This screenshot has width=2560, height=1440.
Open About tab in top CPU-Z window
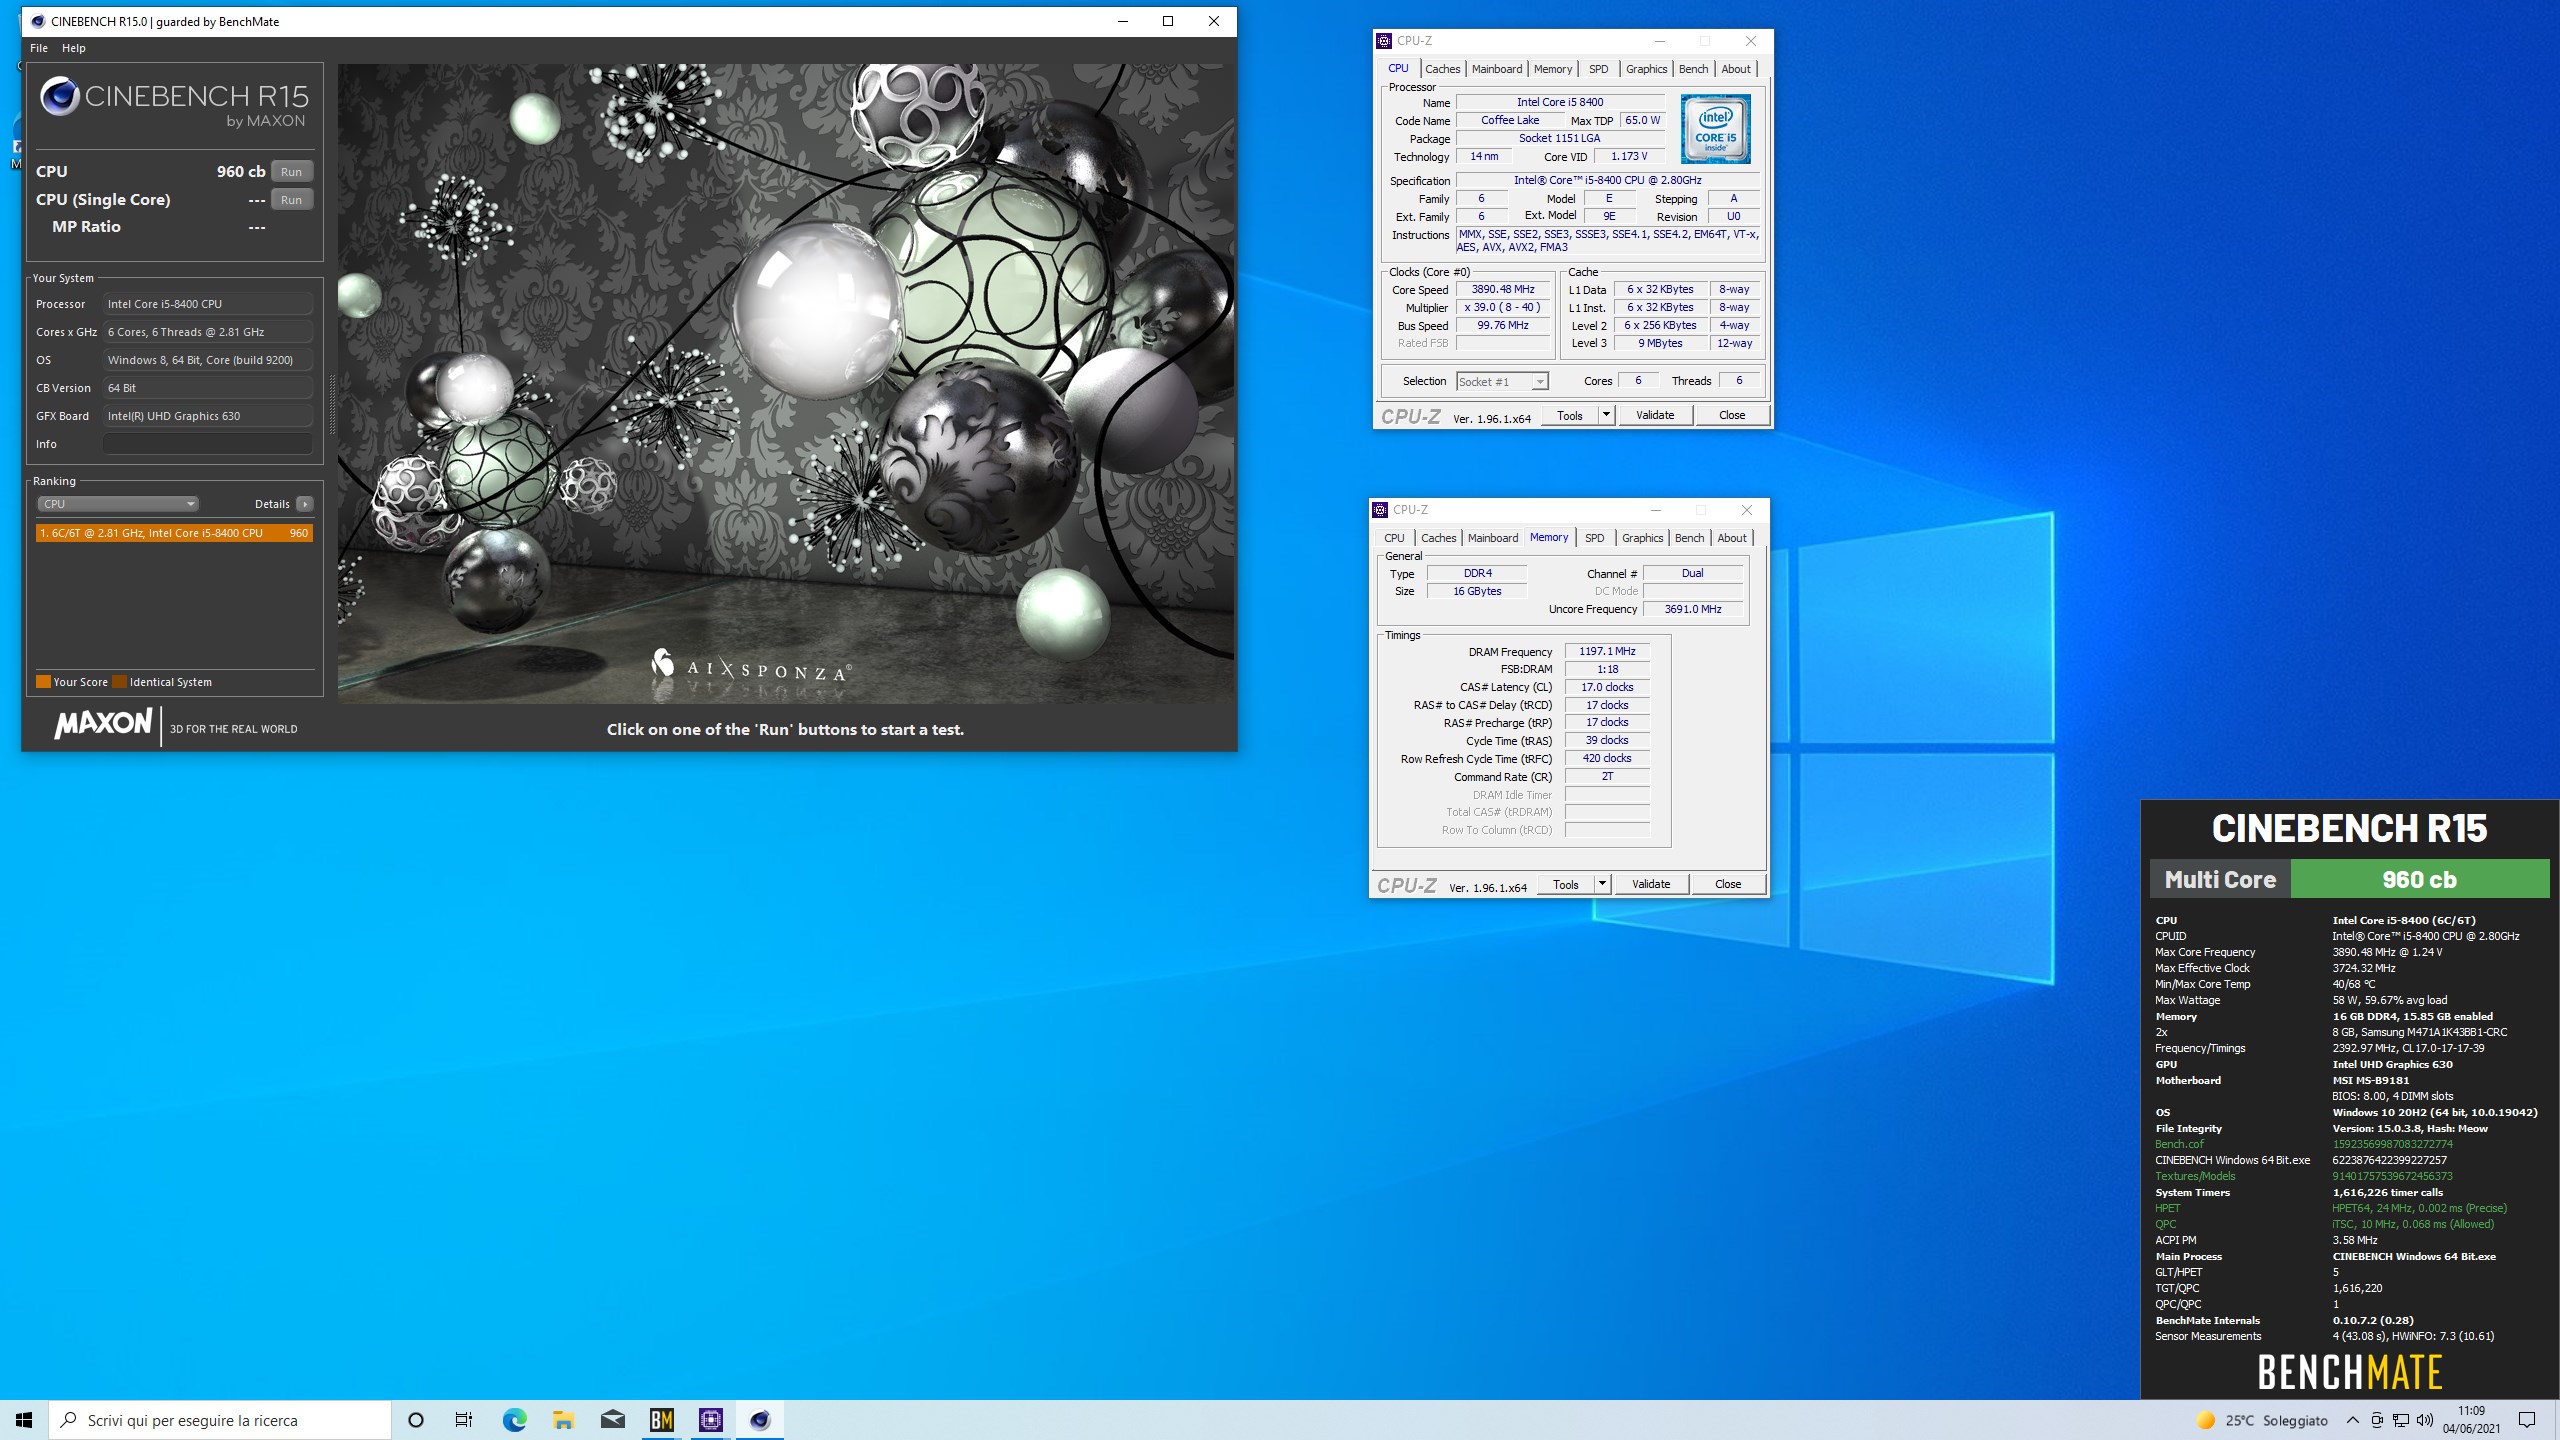pos(1735,69)
